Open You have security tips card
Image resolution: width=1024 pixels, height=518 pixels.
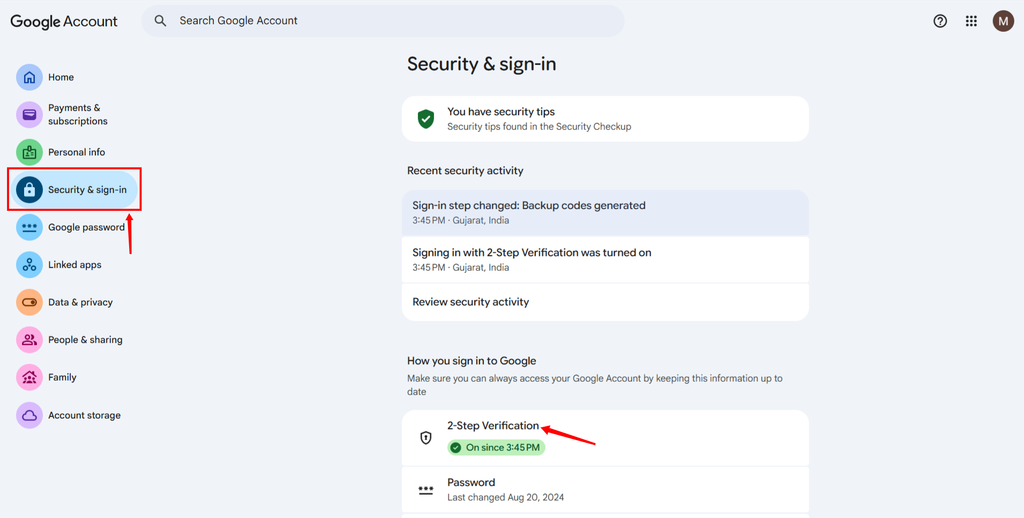tap(605, 119)
